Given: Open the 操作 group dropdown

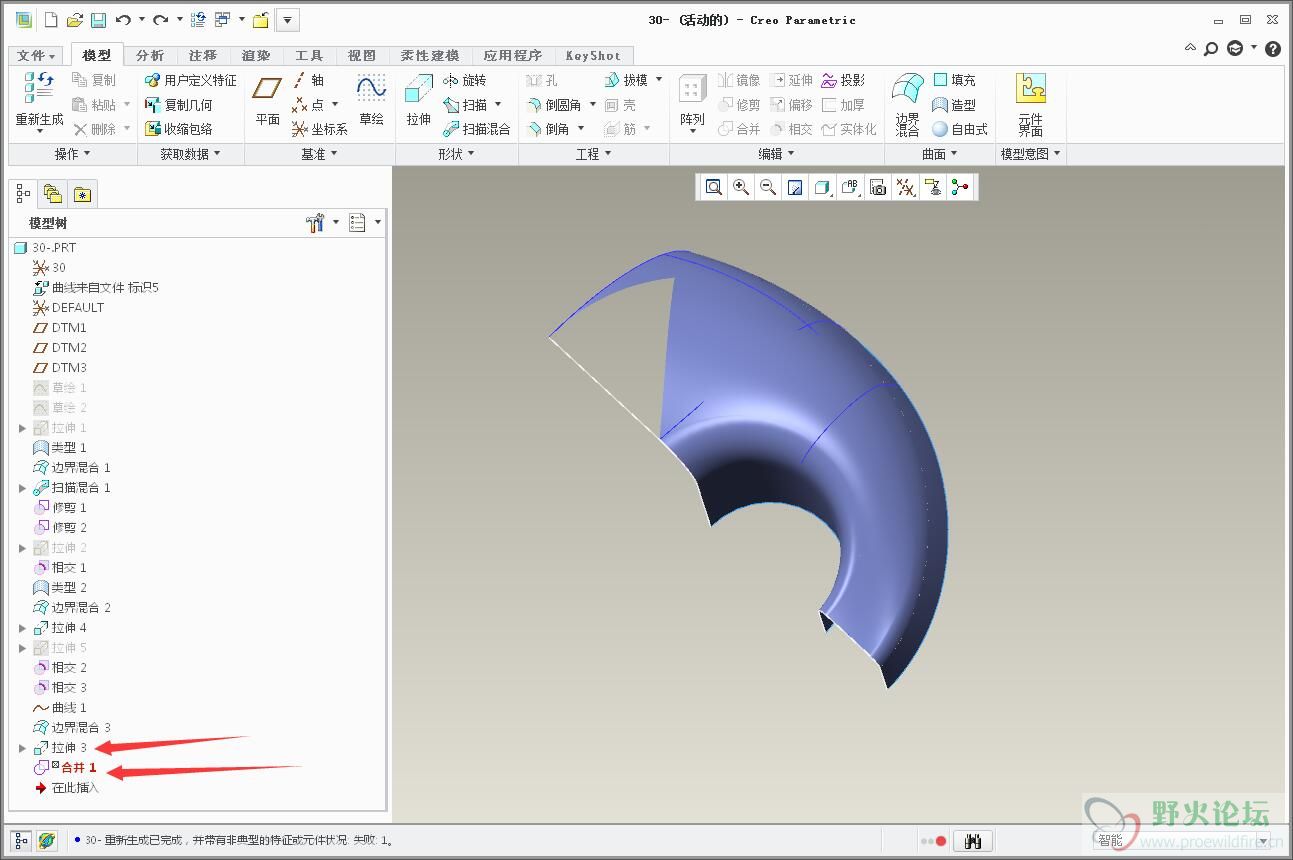Looking at the screenshot, I should click(73, 154).
